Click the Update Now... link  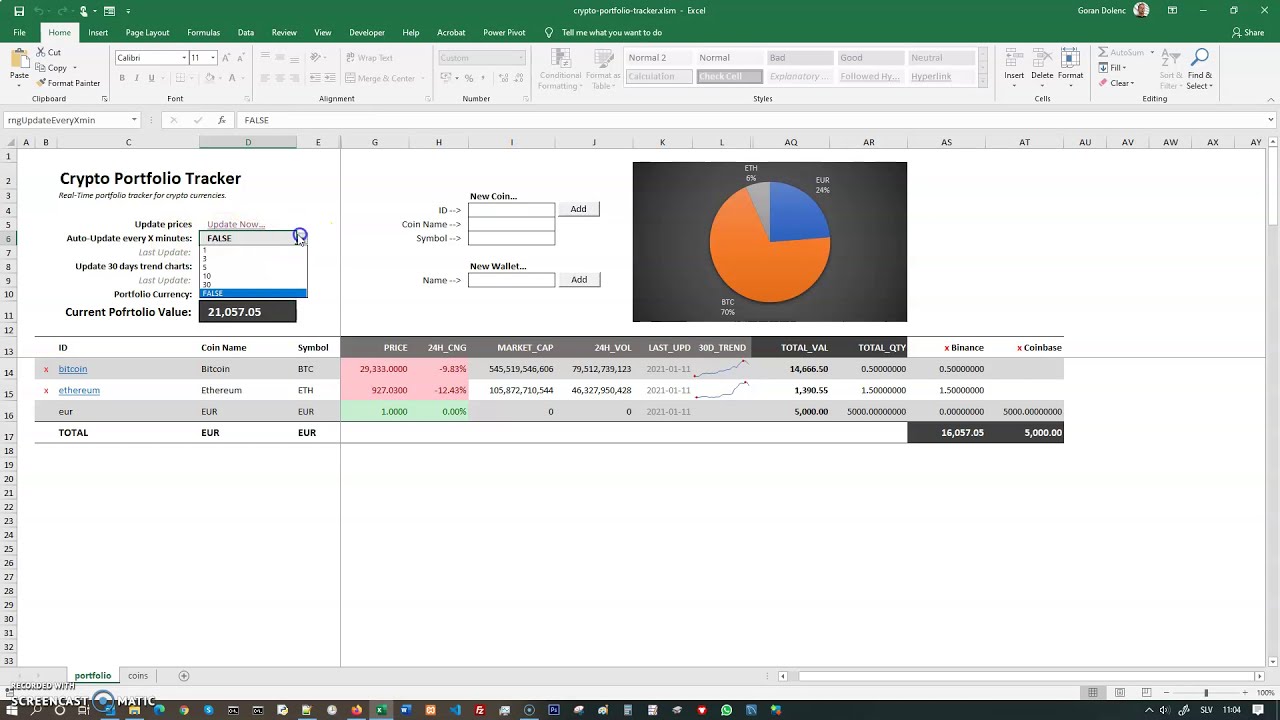click(236, 224)
